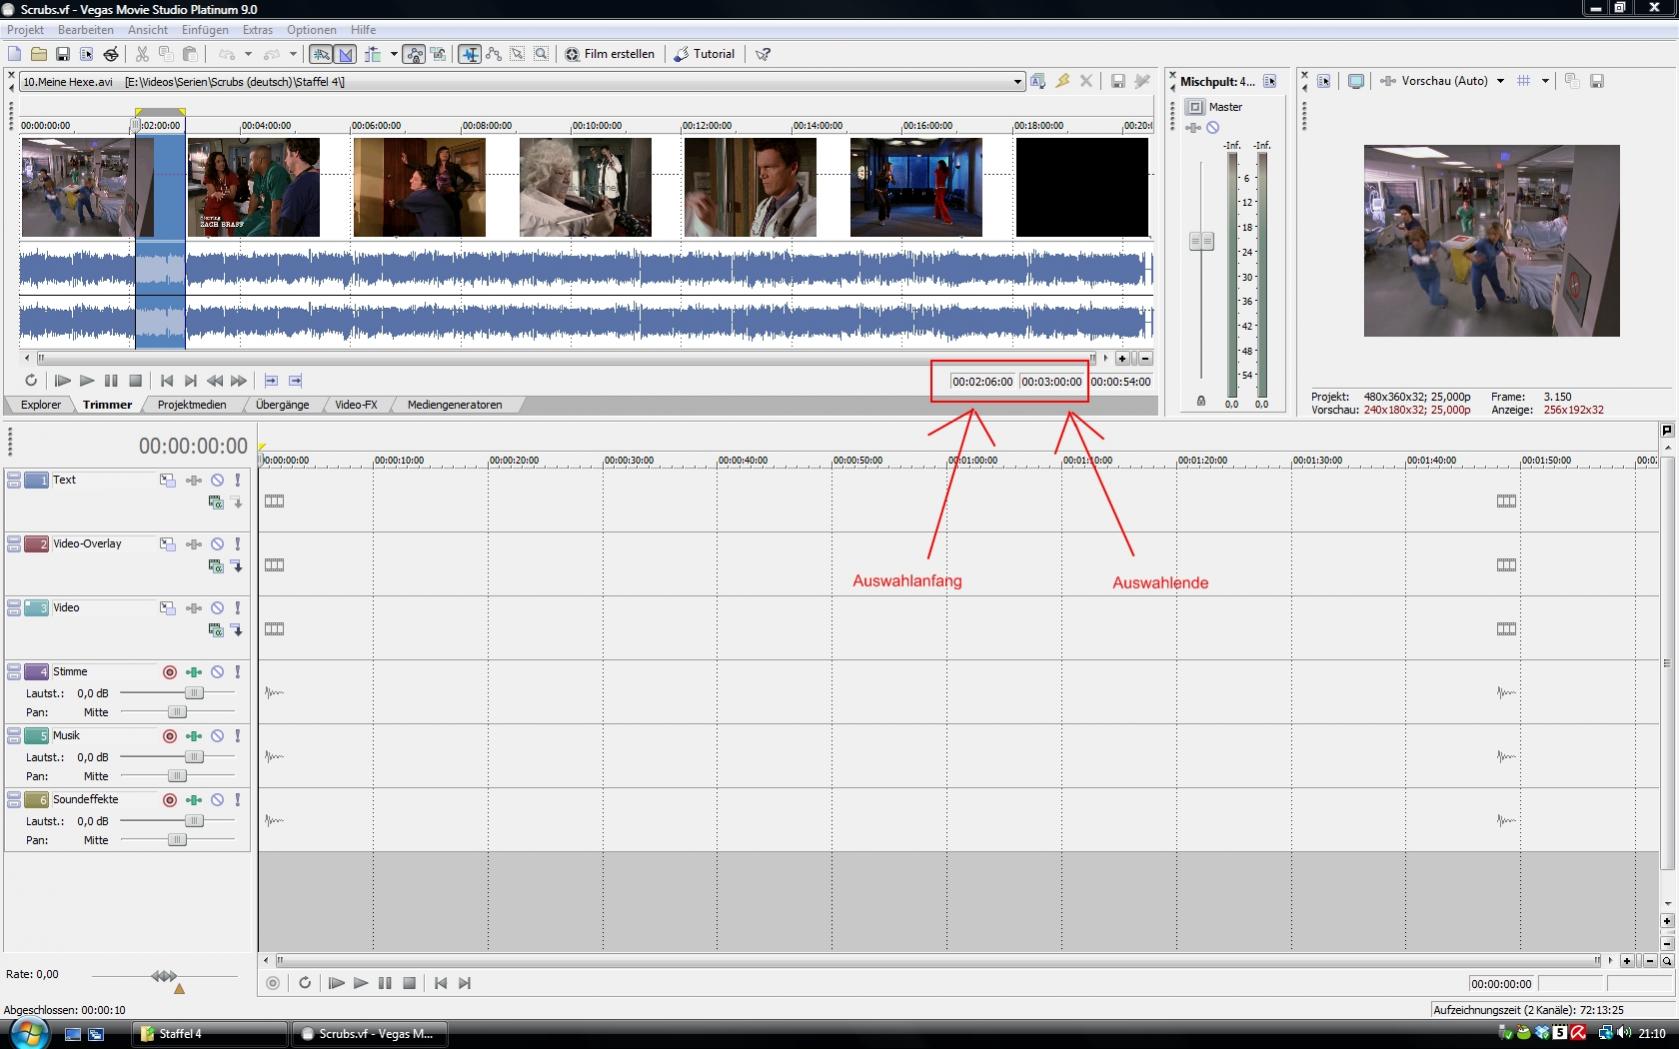
Task: Click the Film erstellen button
Action: point(610,54)
